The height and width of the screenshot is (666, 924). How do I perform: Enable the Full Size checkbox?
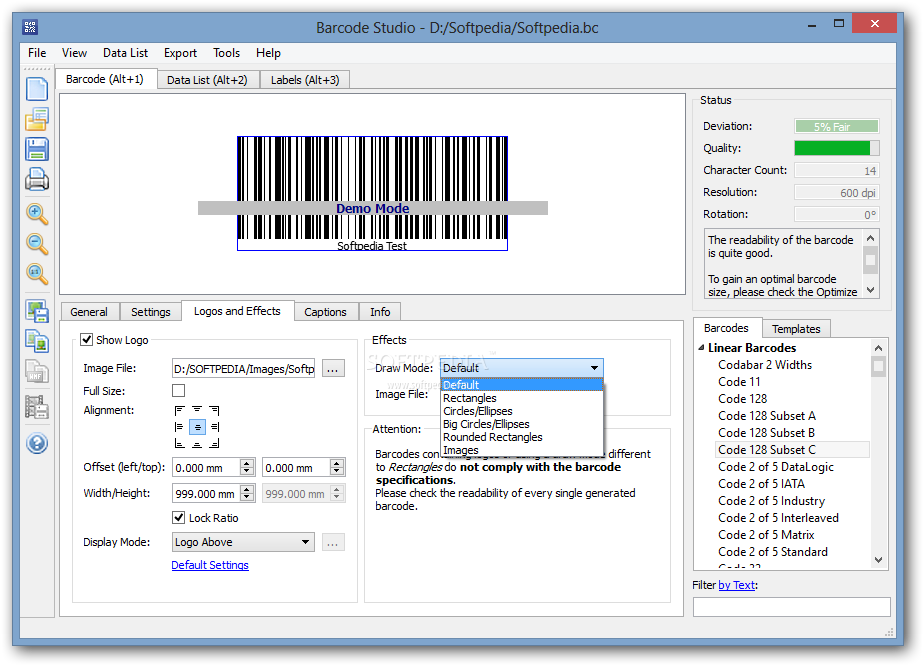[x=179, y=390]
